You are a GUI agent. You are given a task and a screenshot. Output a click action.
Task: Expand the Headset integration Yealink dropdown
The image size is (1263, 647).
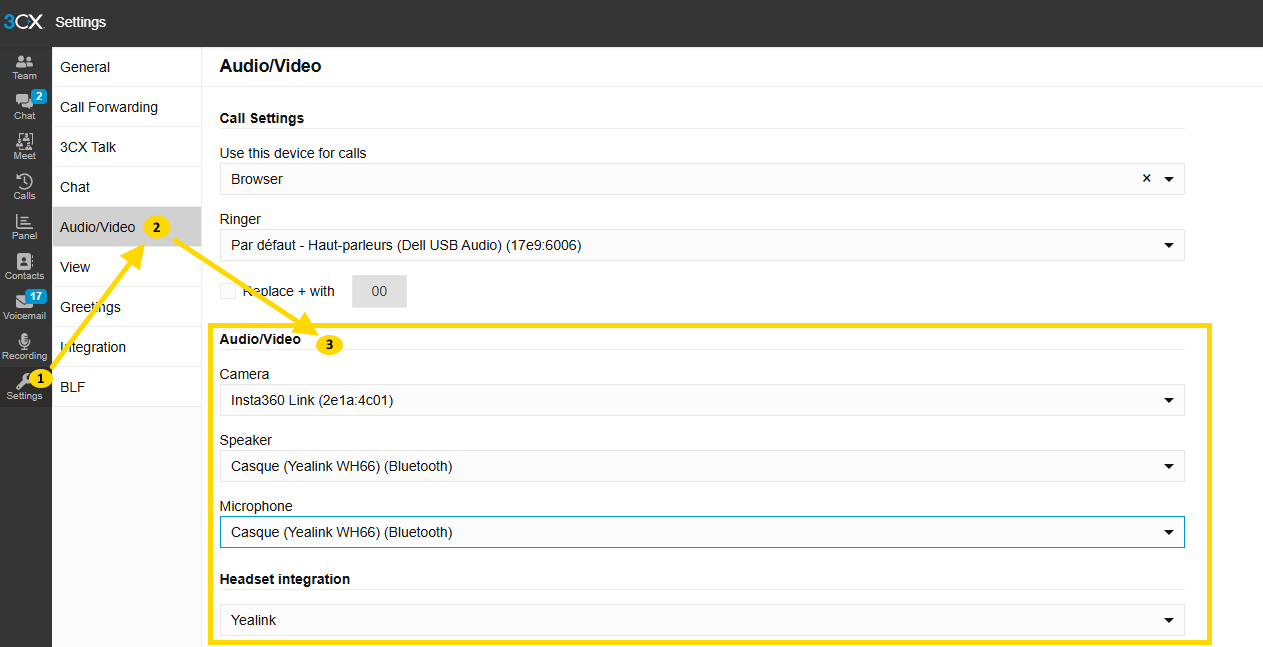pos(702,620)
